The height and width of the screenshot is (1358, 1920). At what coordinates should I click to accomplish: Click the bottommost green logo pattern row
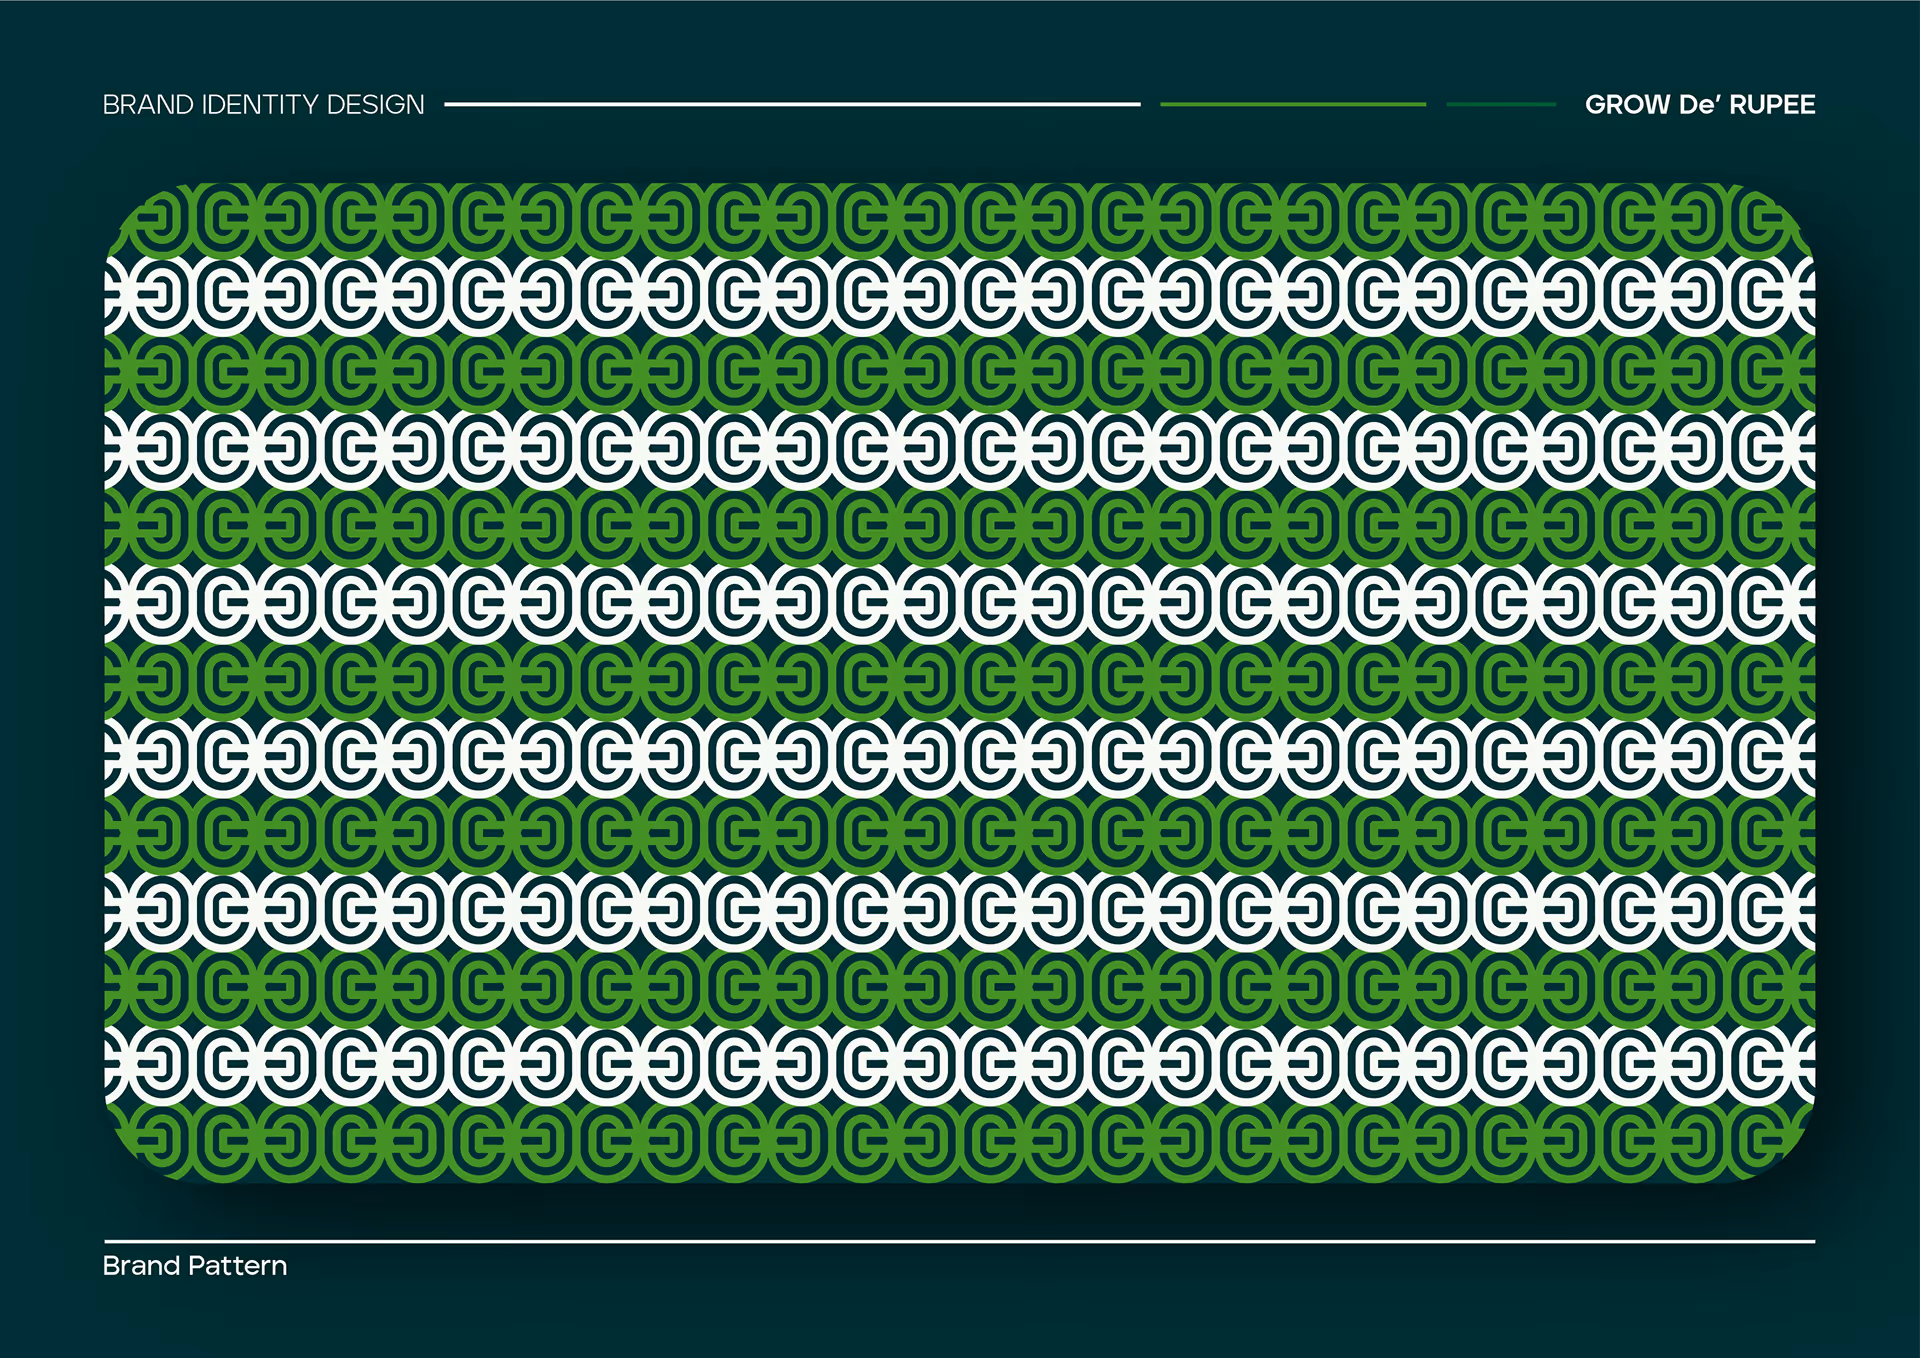[958, 1142]
